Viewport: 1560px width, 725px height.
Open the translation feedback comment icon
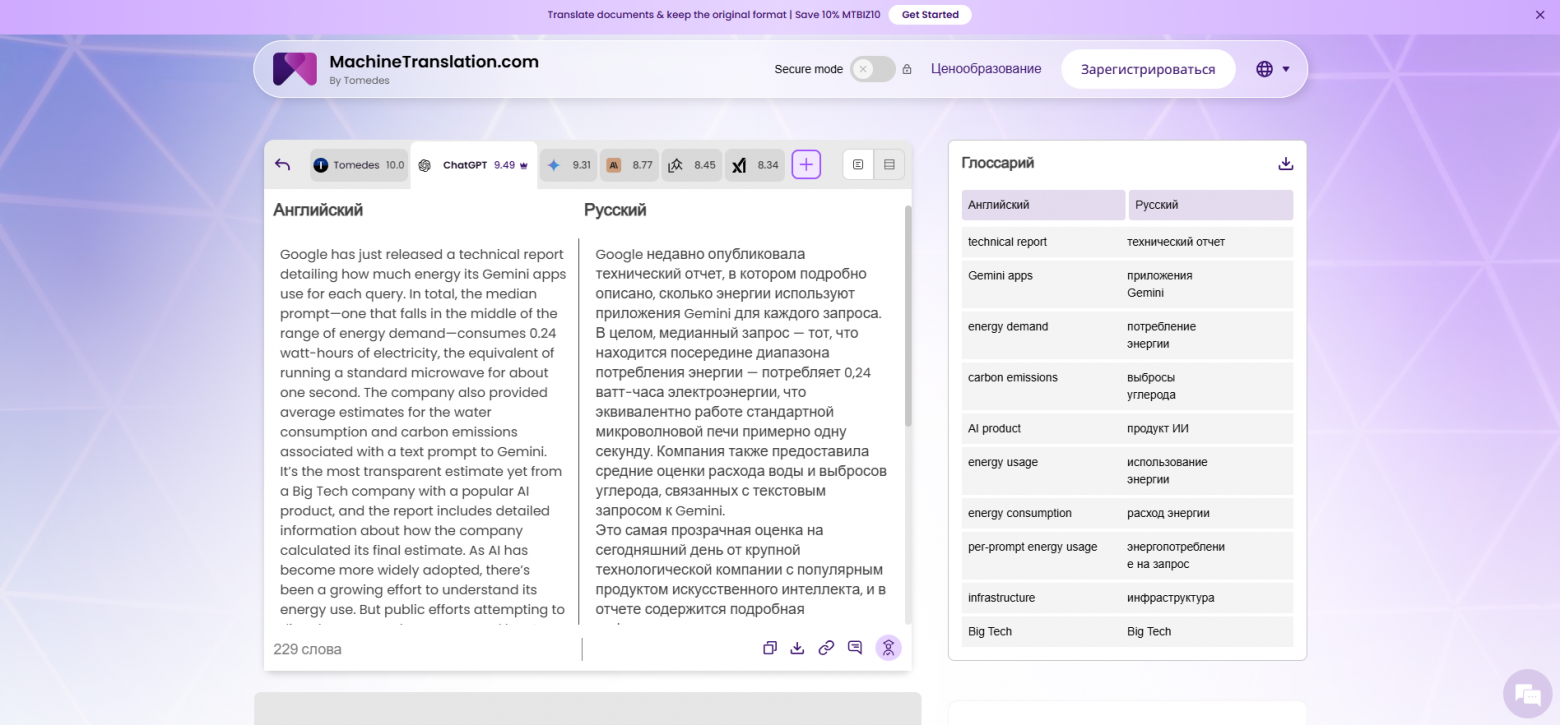point(854,648)
